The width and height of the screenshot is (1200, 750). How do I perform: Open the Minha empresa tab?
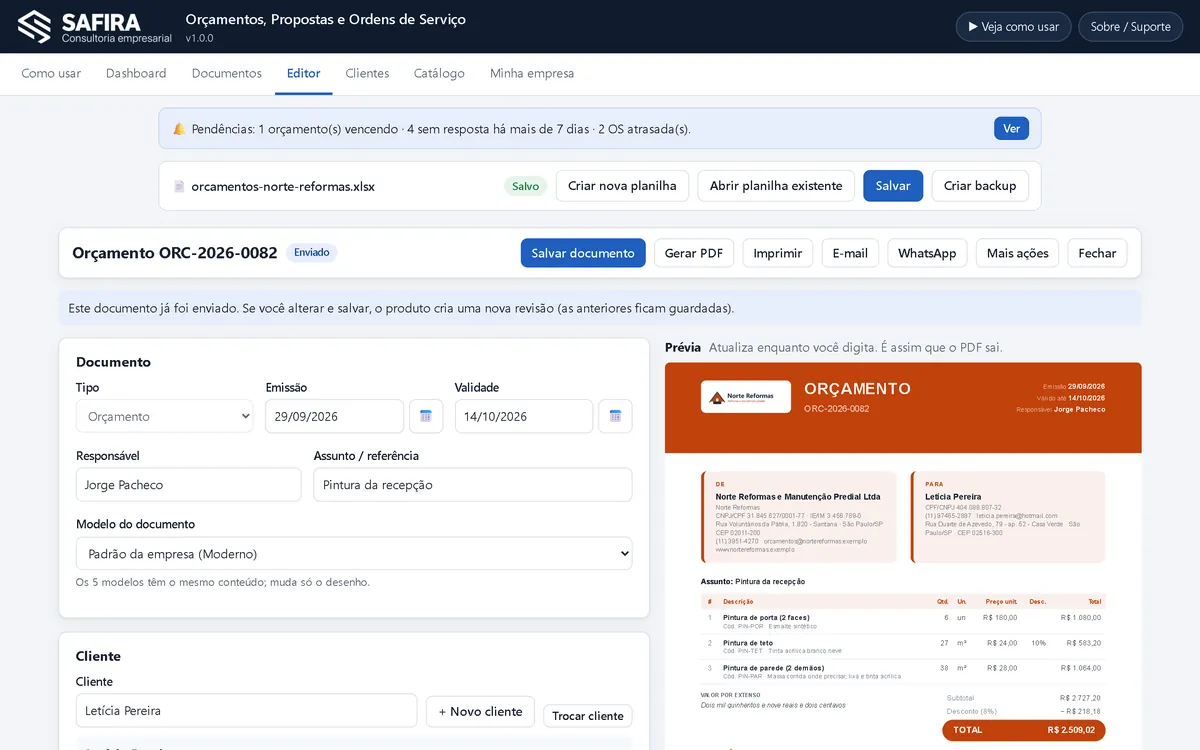click(532, 73)
